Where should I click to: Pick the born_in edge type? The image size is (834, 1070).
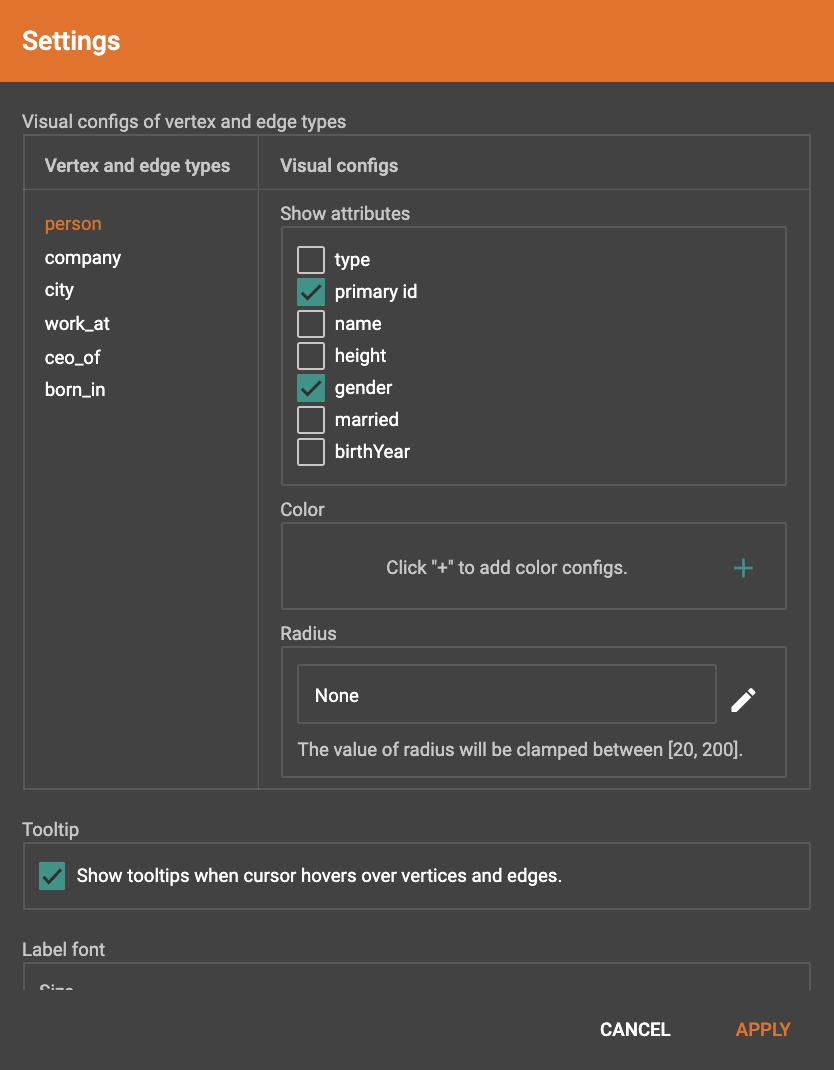(75, 390)
